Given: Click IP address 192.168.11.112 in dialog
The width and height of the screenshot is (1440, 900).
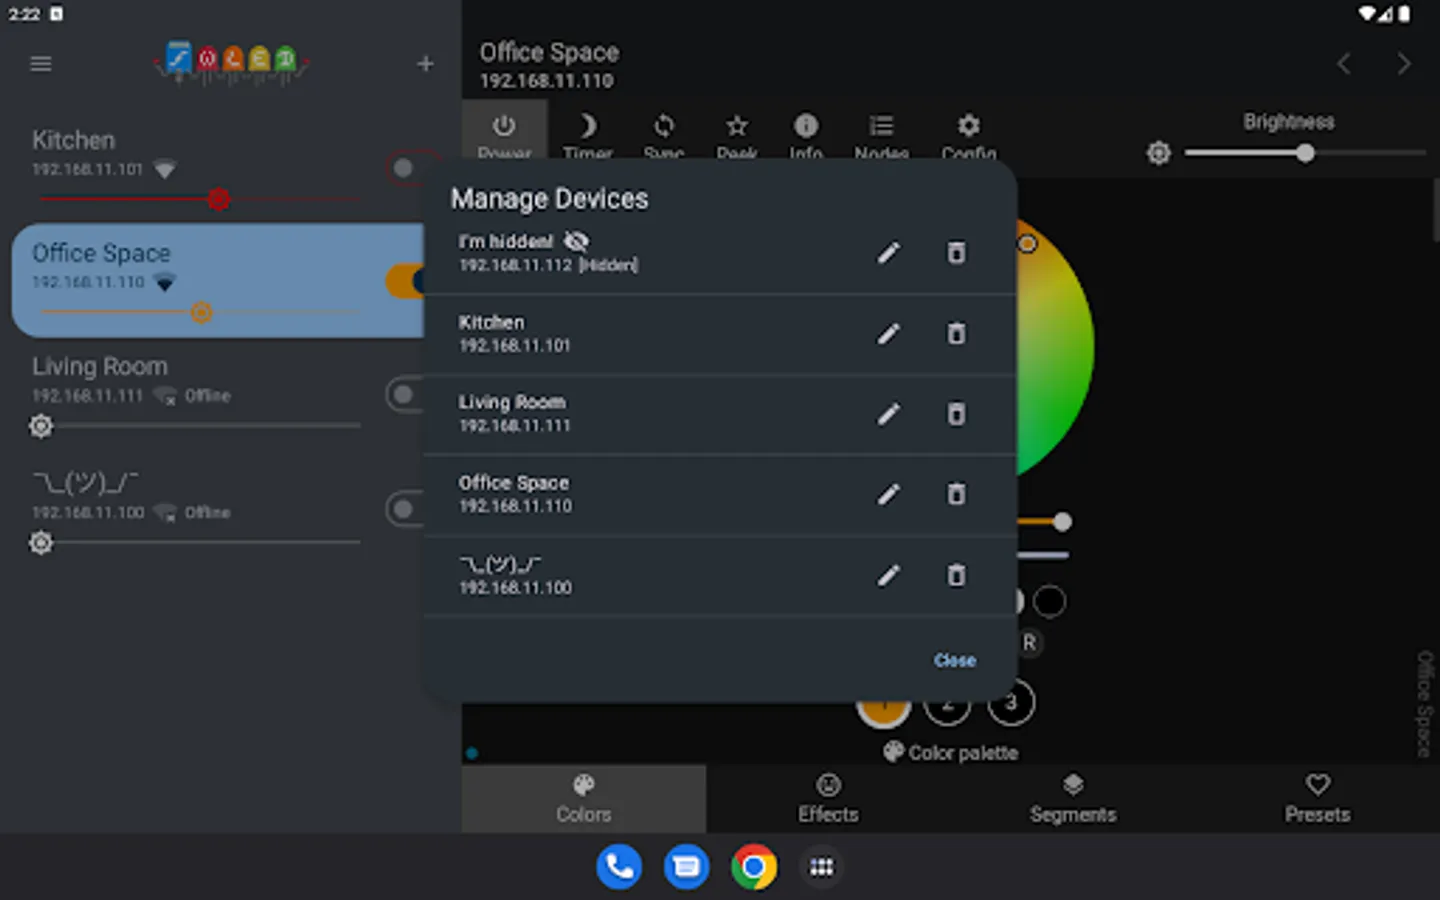Looking at the screenshot, I should tap(515, 265).
